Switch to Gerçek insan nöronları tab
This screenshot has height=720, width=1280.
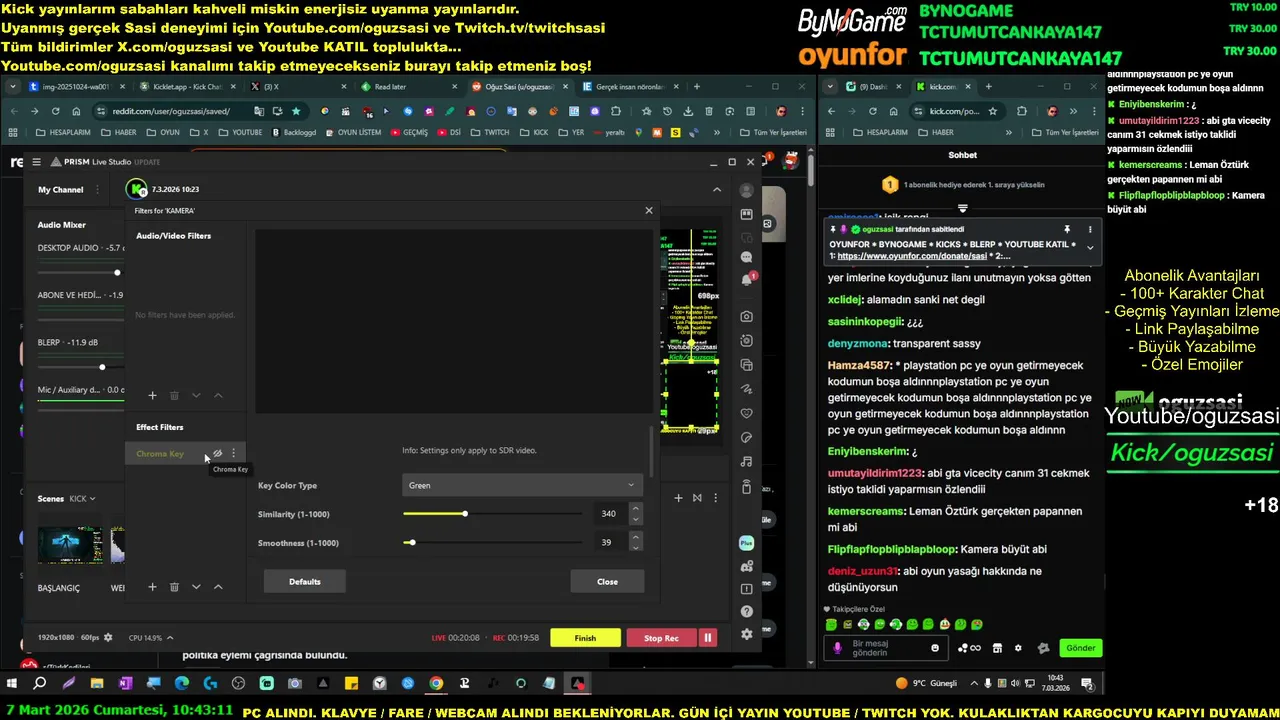[x=630, y=87]
